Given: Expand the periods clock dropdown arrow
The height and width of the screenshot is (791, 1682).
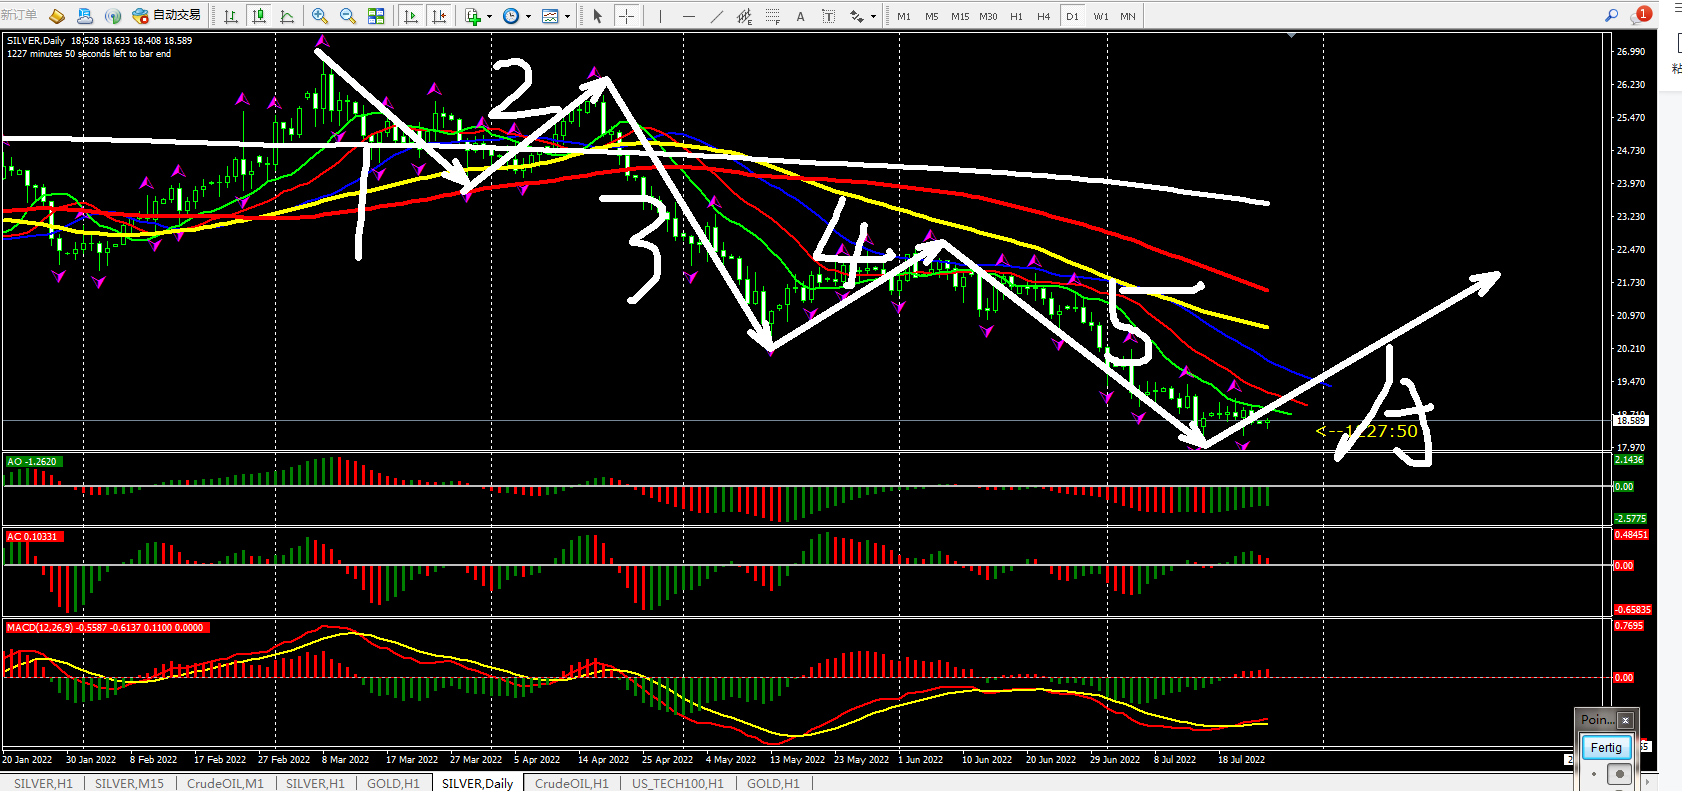Looking at the screenshot, I should pos(528,17).
